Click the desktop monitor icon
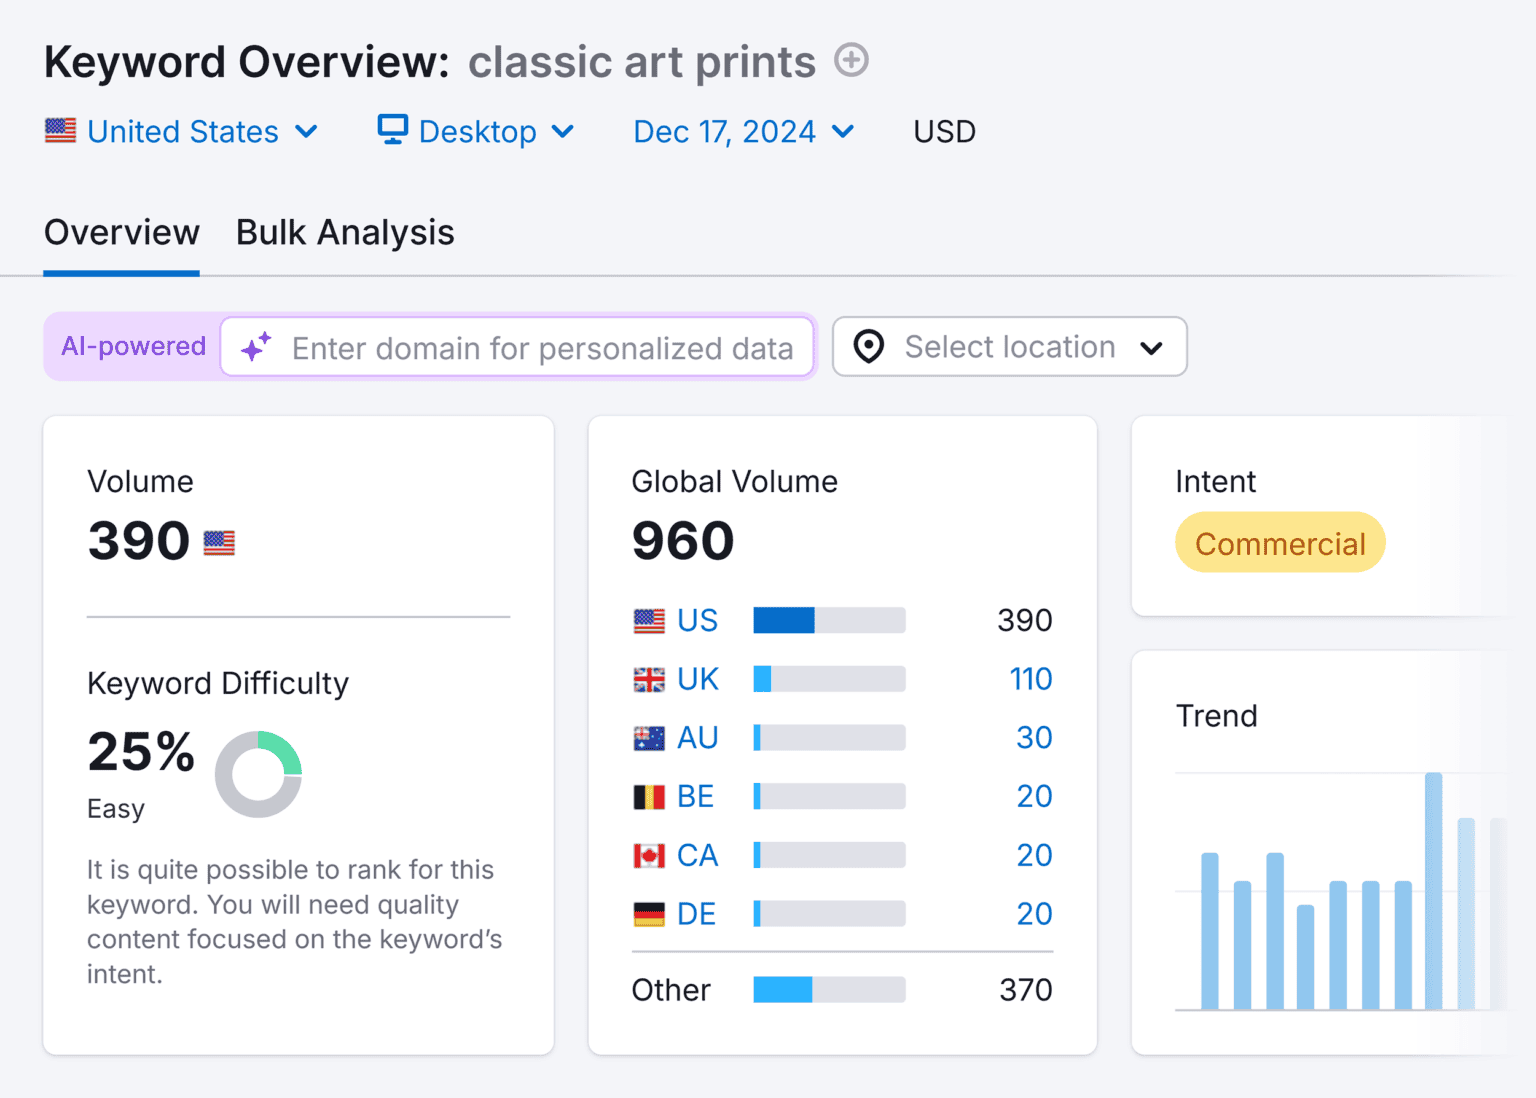This screenshot has height=1098, width=1536. pos(392,130)
